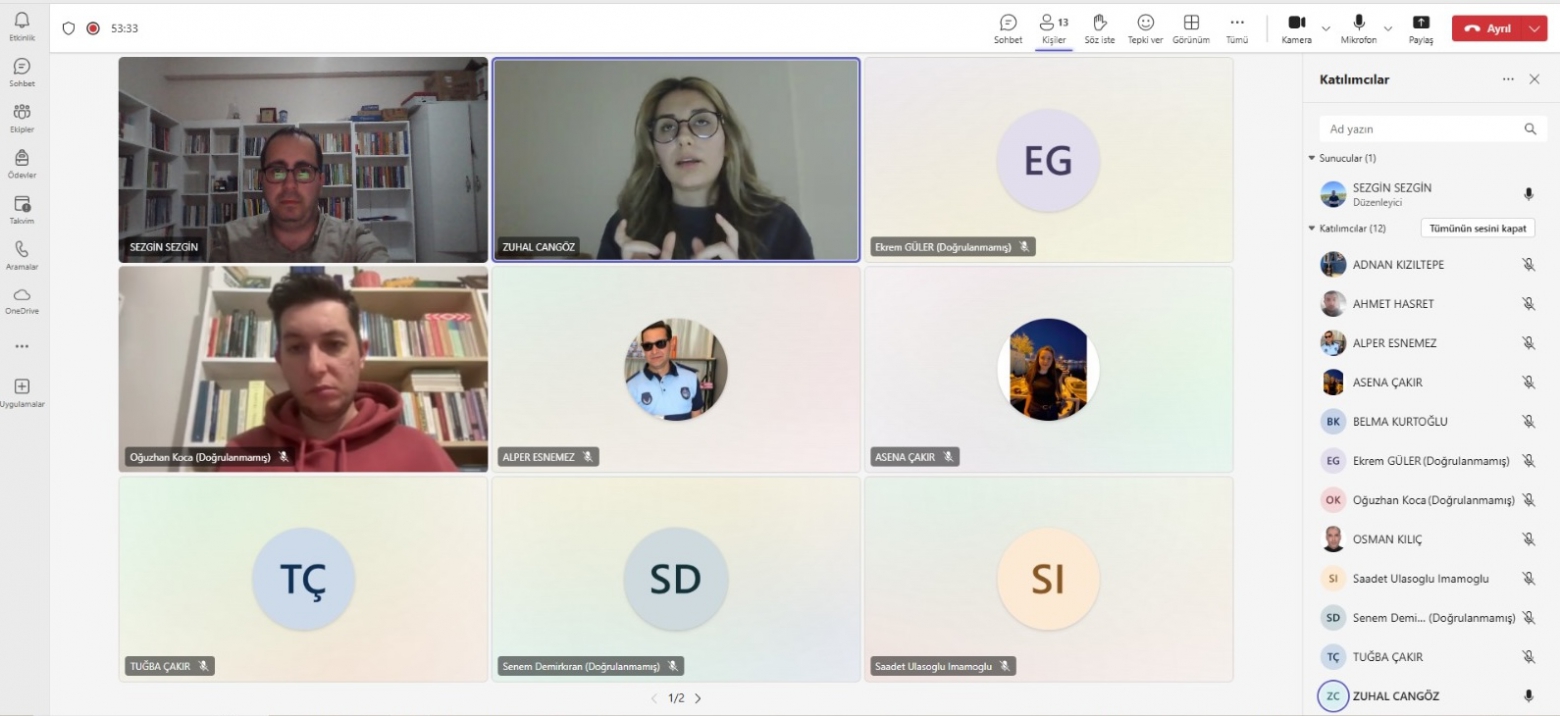Click the SD avatar tile

(x=676, y=579)
